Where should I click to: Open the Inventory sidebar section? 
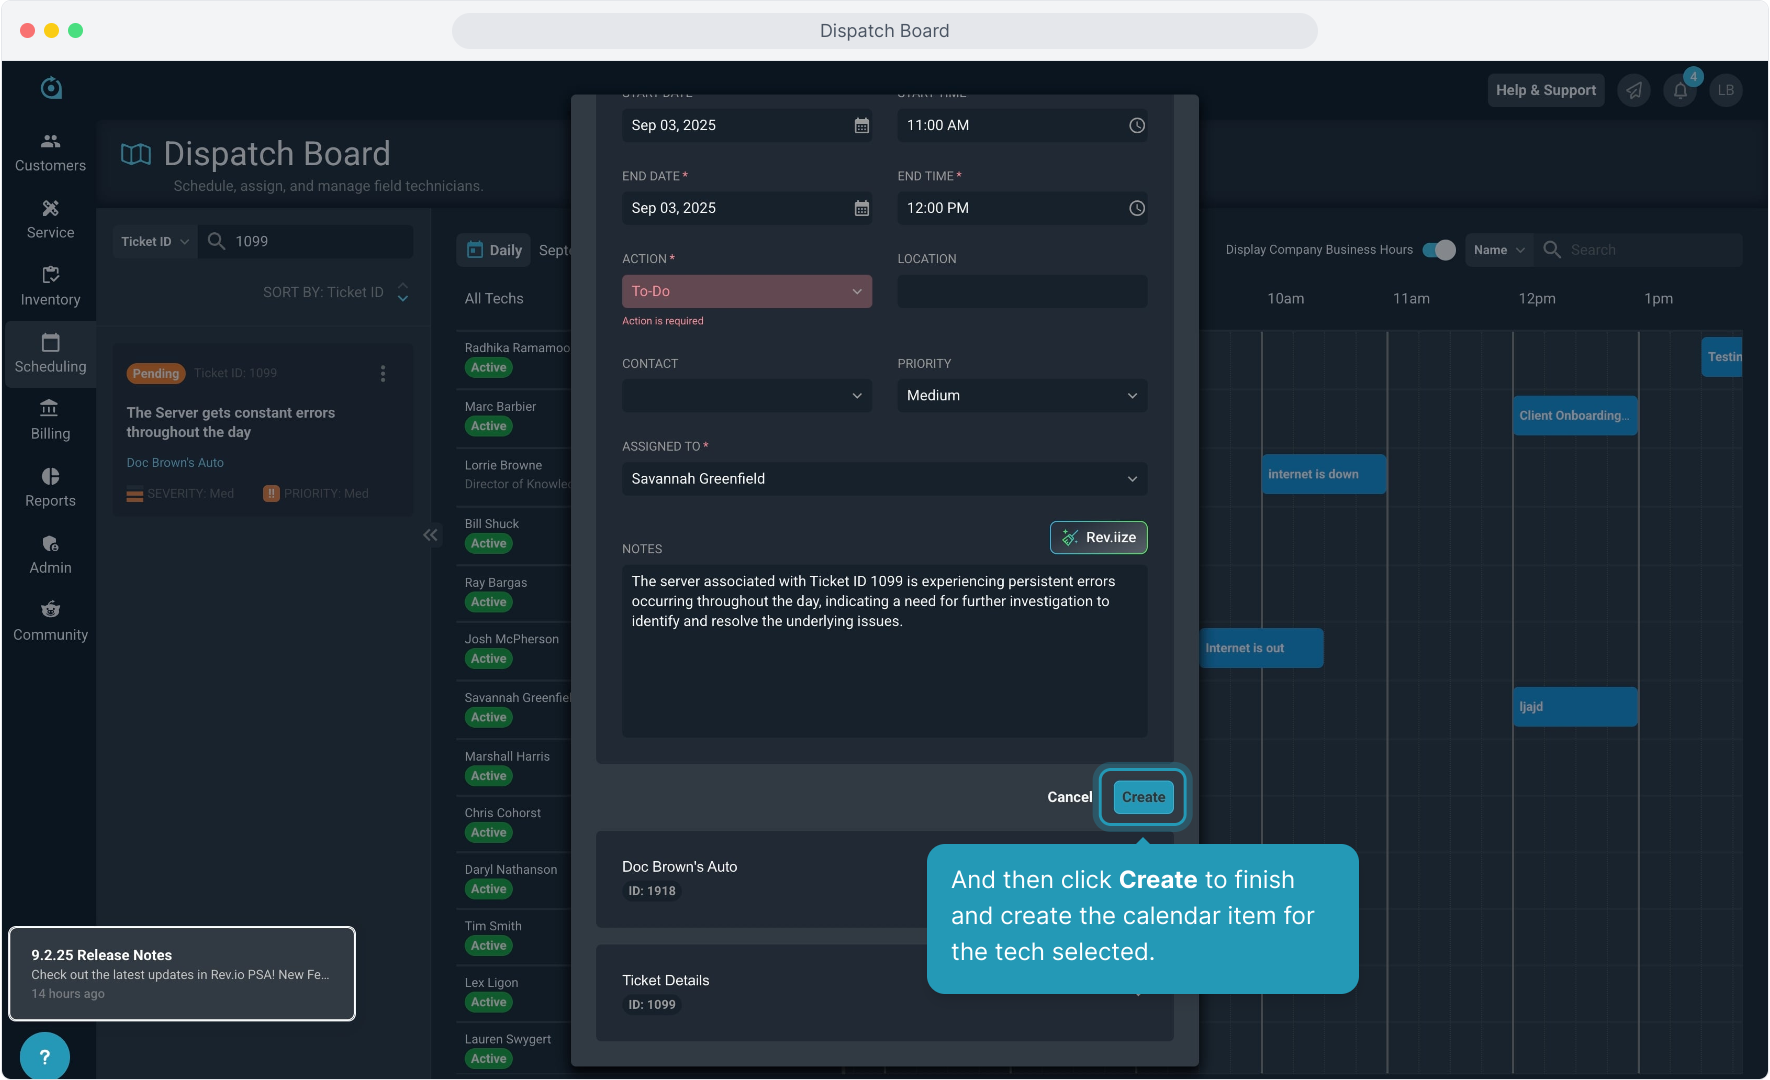point(50,286)
